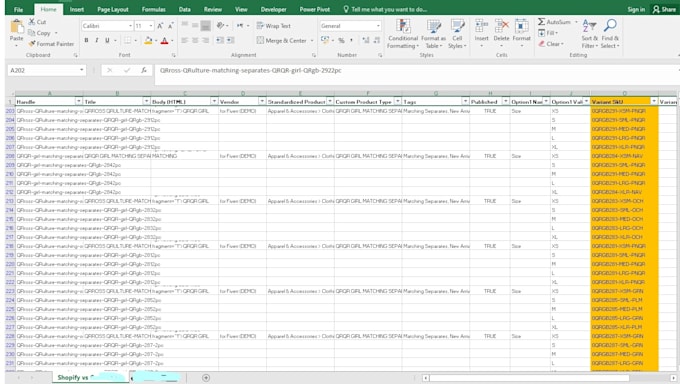Click the Fill Color bucket icon
Screen dimensions: 680x384
pos(148,40)
